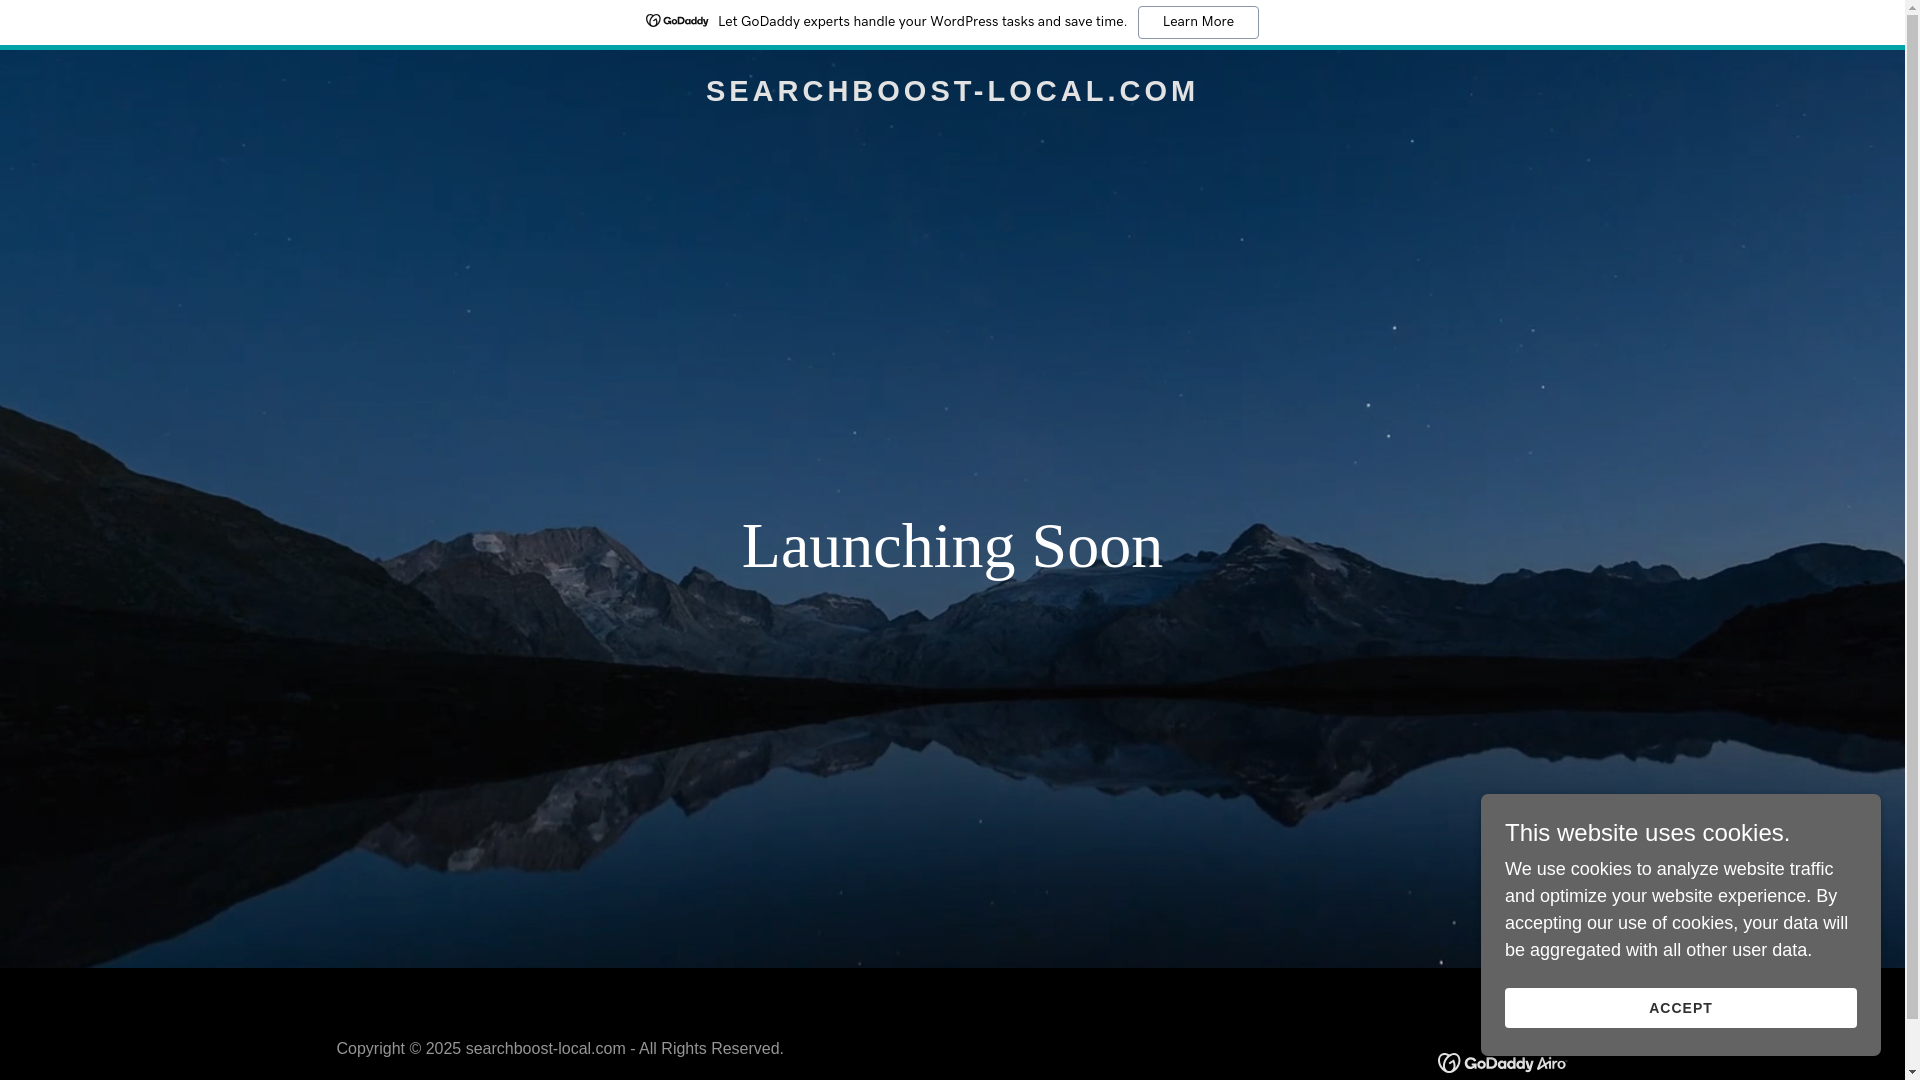Open the SEARCHBOOST-LOCAL.COM site title link

pyautogui.click(x=951, y=91)
